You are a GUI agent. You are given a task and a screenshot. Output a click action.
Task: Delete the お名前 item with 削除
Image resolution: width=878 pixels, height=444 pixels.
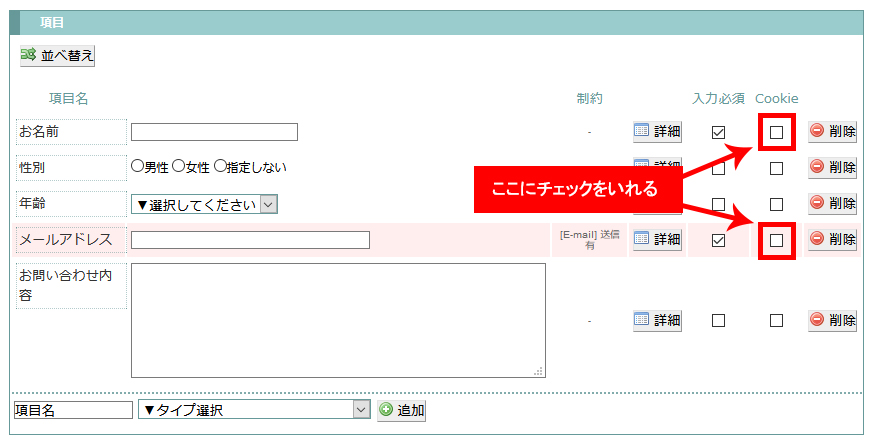pos(832,132)
